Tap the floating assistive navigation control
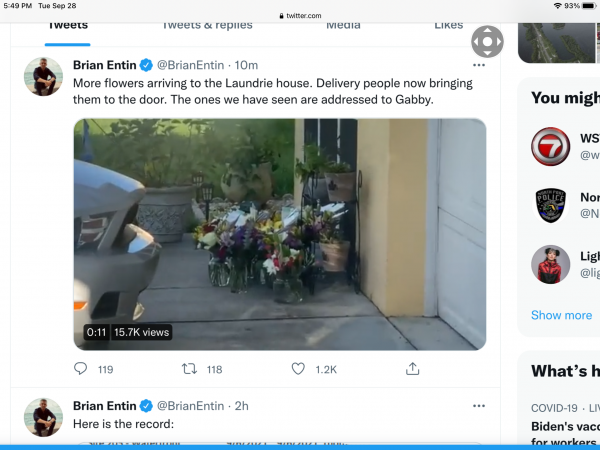The image size is (600, 450). point(487,43)
